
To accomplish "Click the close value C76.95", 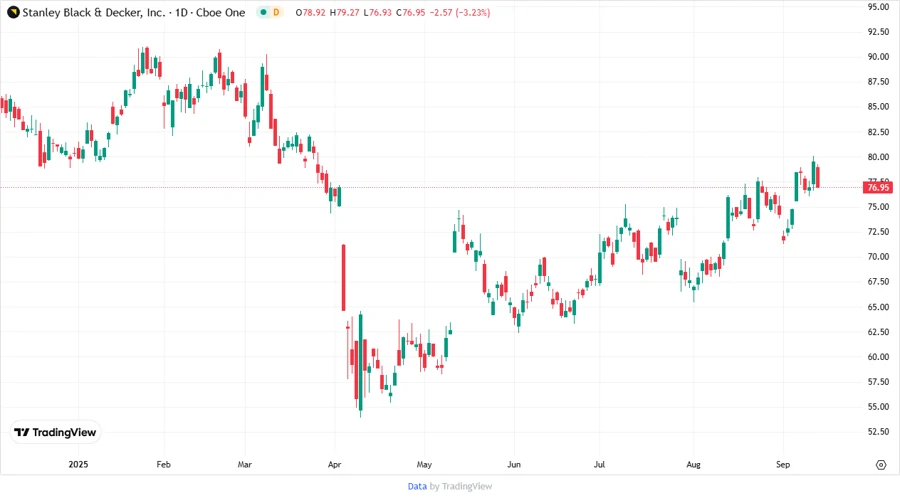I will [x=411, y=12].
